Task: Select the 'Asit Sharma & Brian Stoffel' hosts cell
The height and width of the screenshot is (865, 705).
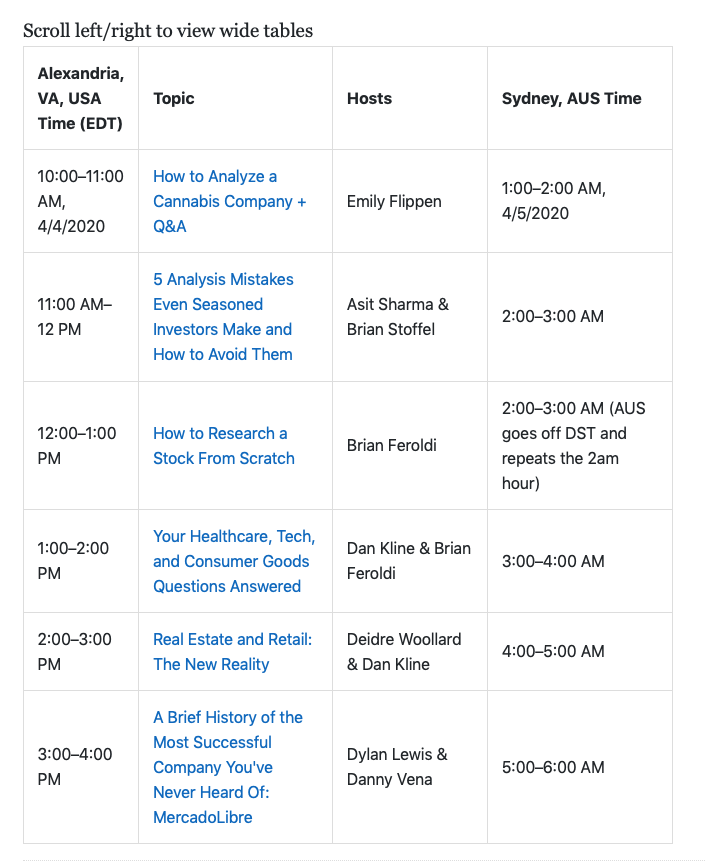Action: pyautogui.click(x=397, y=316)
